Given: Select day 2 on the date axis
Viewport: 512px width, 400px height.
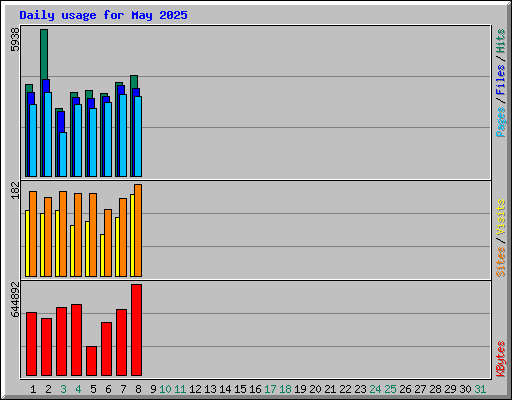Looking at the screenshot, I should [48, 389].
